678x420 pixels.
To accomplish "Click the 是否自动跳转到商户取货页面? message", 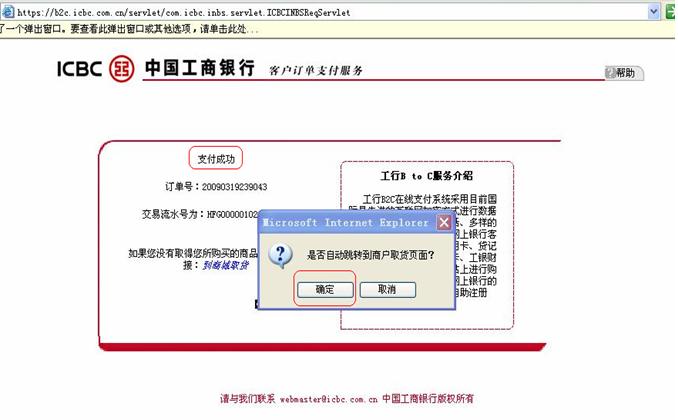I will pos(371,255).
